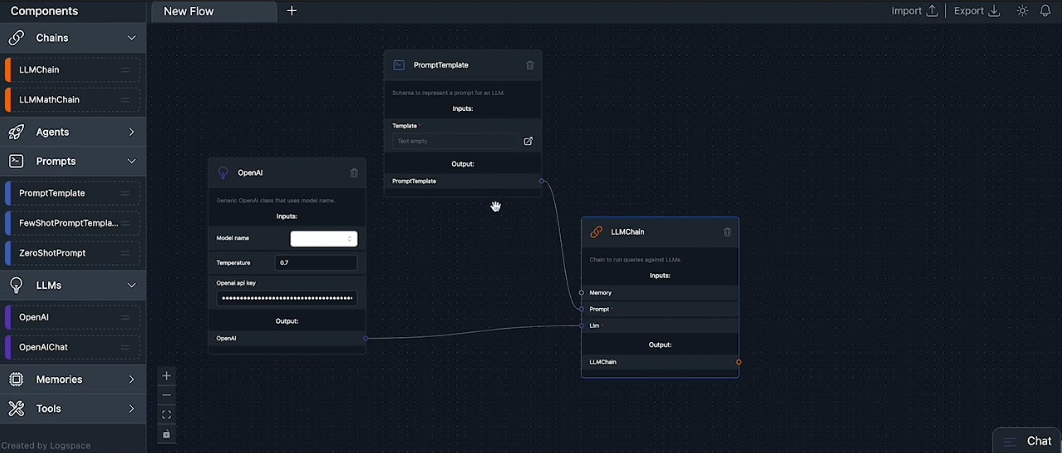Fit the flow view to screen

point(166,414)
